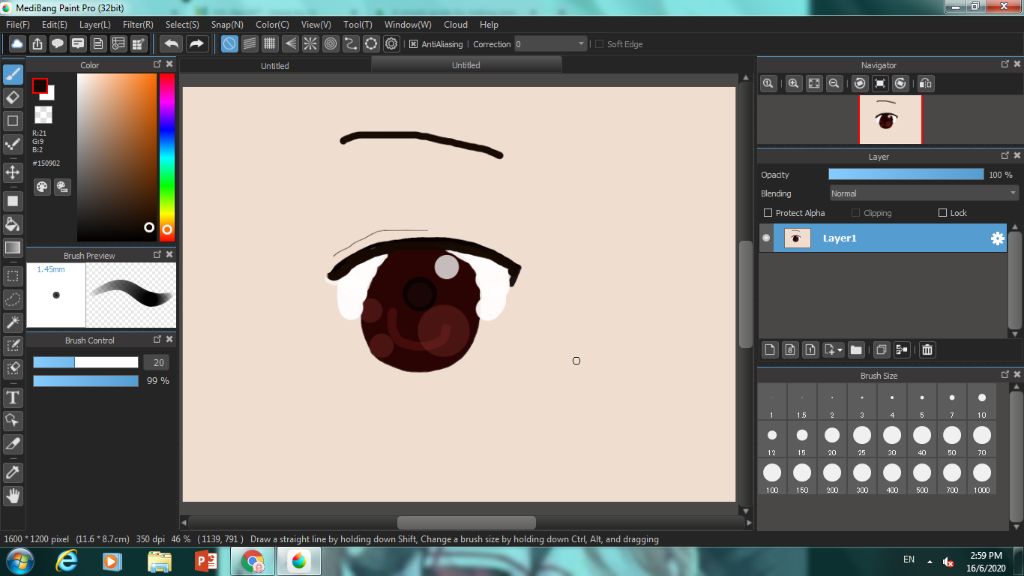Screen dimensions: 1024x576
Task: Open the Windows Start menu
Action: tap(20, 561)
